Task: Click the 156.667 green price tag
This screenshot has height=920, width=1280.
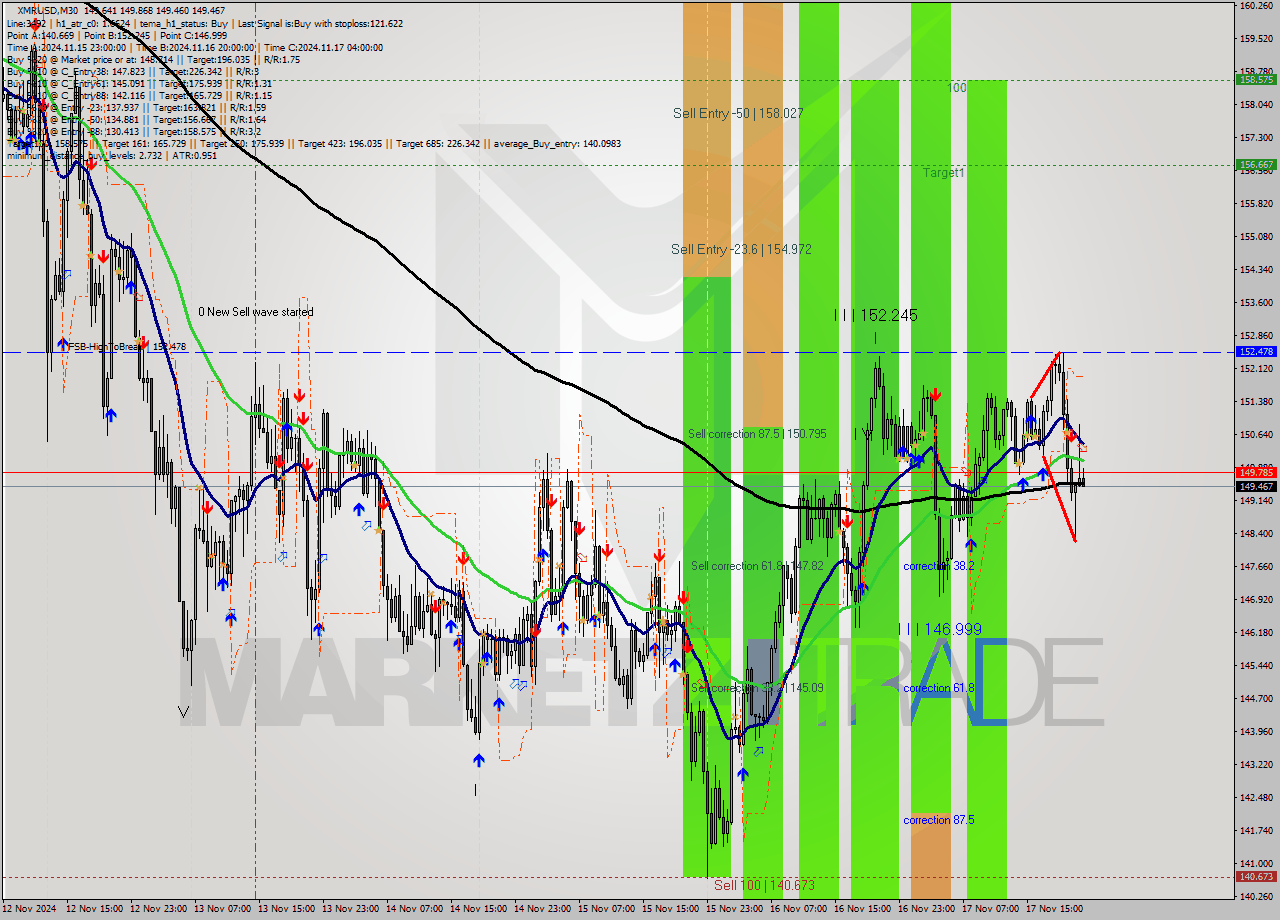Action: (1256, 164)
